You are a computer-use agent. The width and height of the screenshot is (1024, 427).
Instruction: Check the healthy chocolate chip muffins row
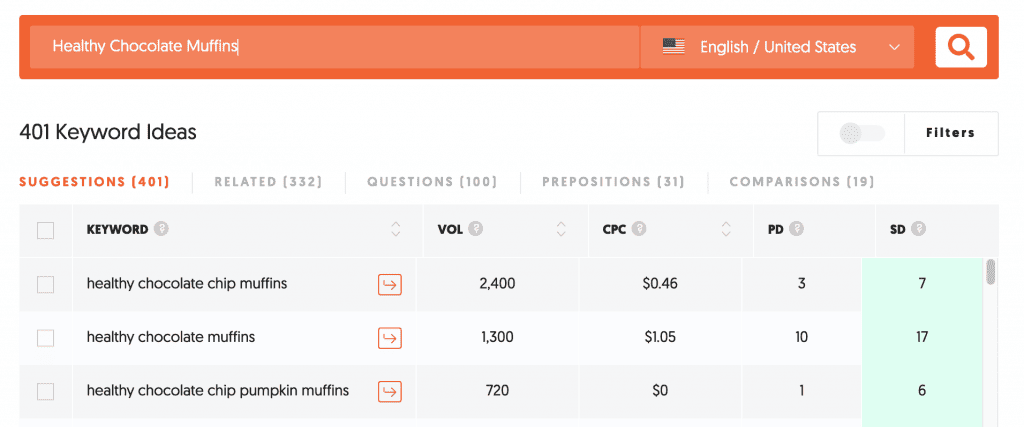tap(45, 285)
